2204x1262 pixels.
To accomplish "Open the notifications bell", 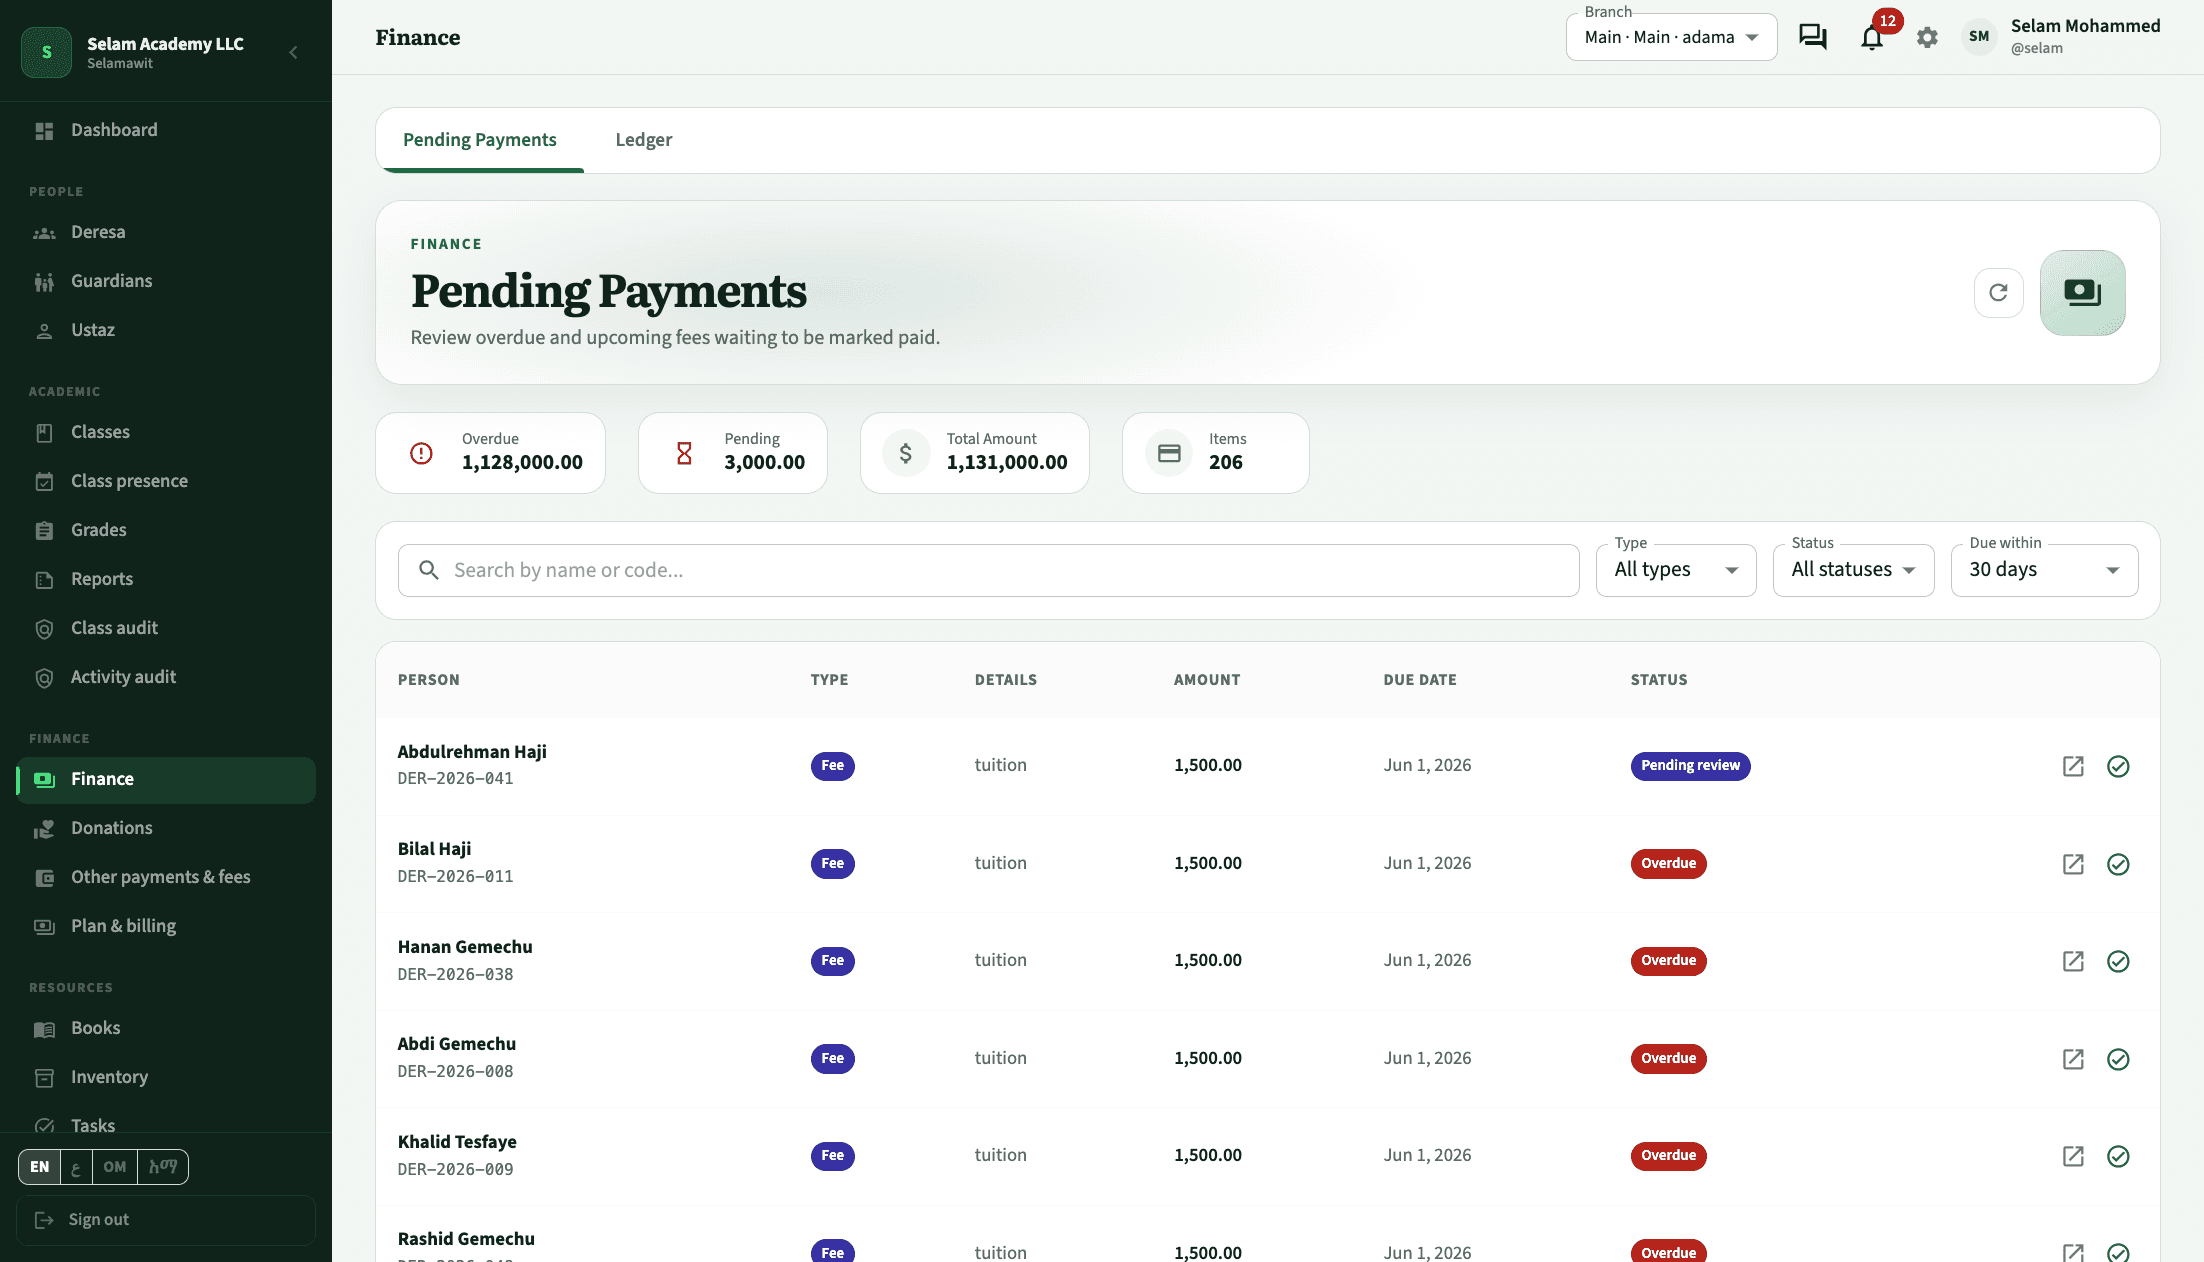I will coord(1872,37).
